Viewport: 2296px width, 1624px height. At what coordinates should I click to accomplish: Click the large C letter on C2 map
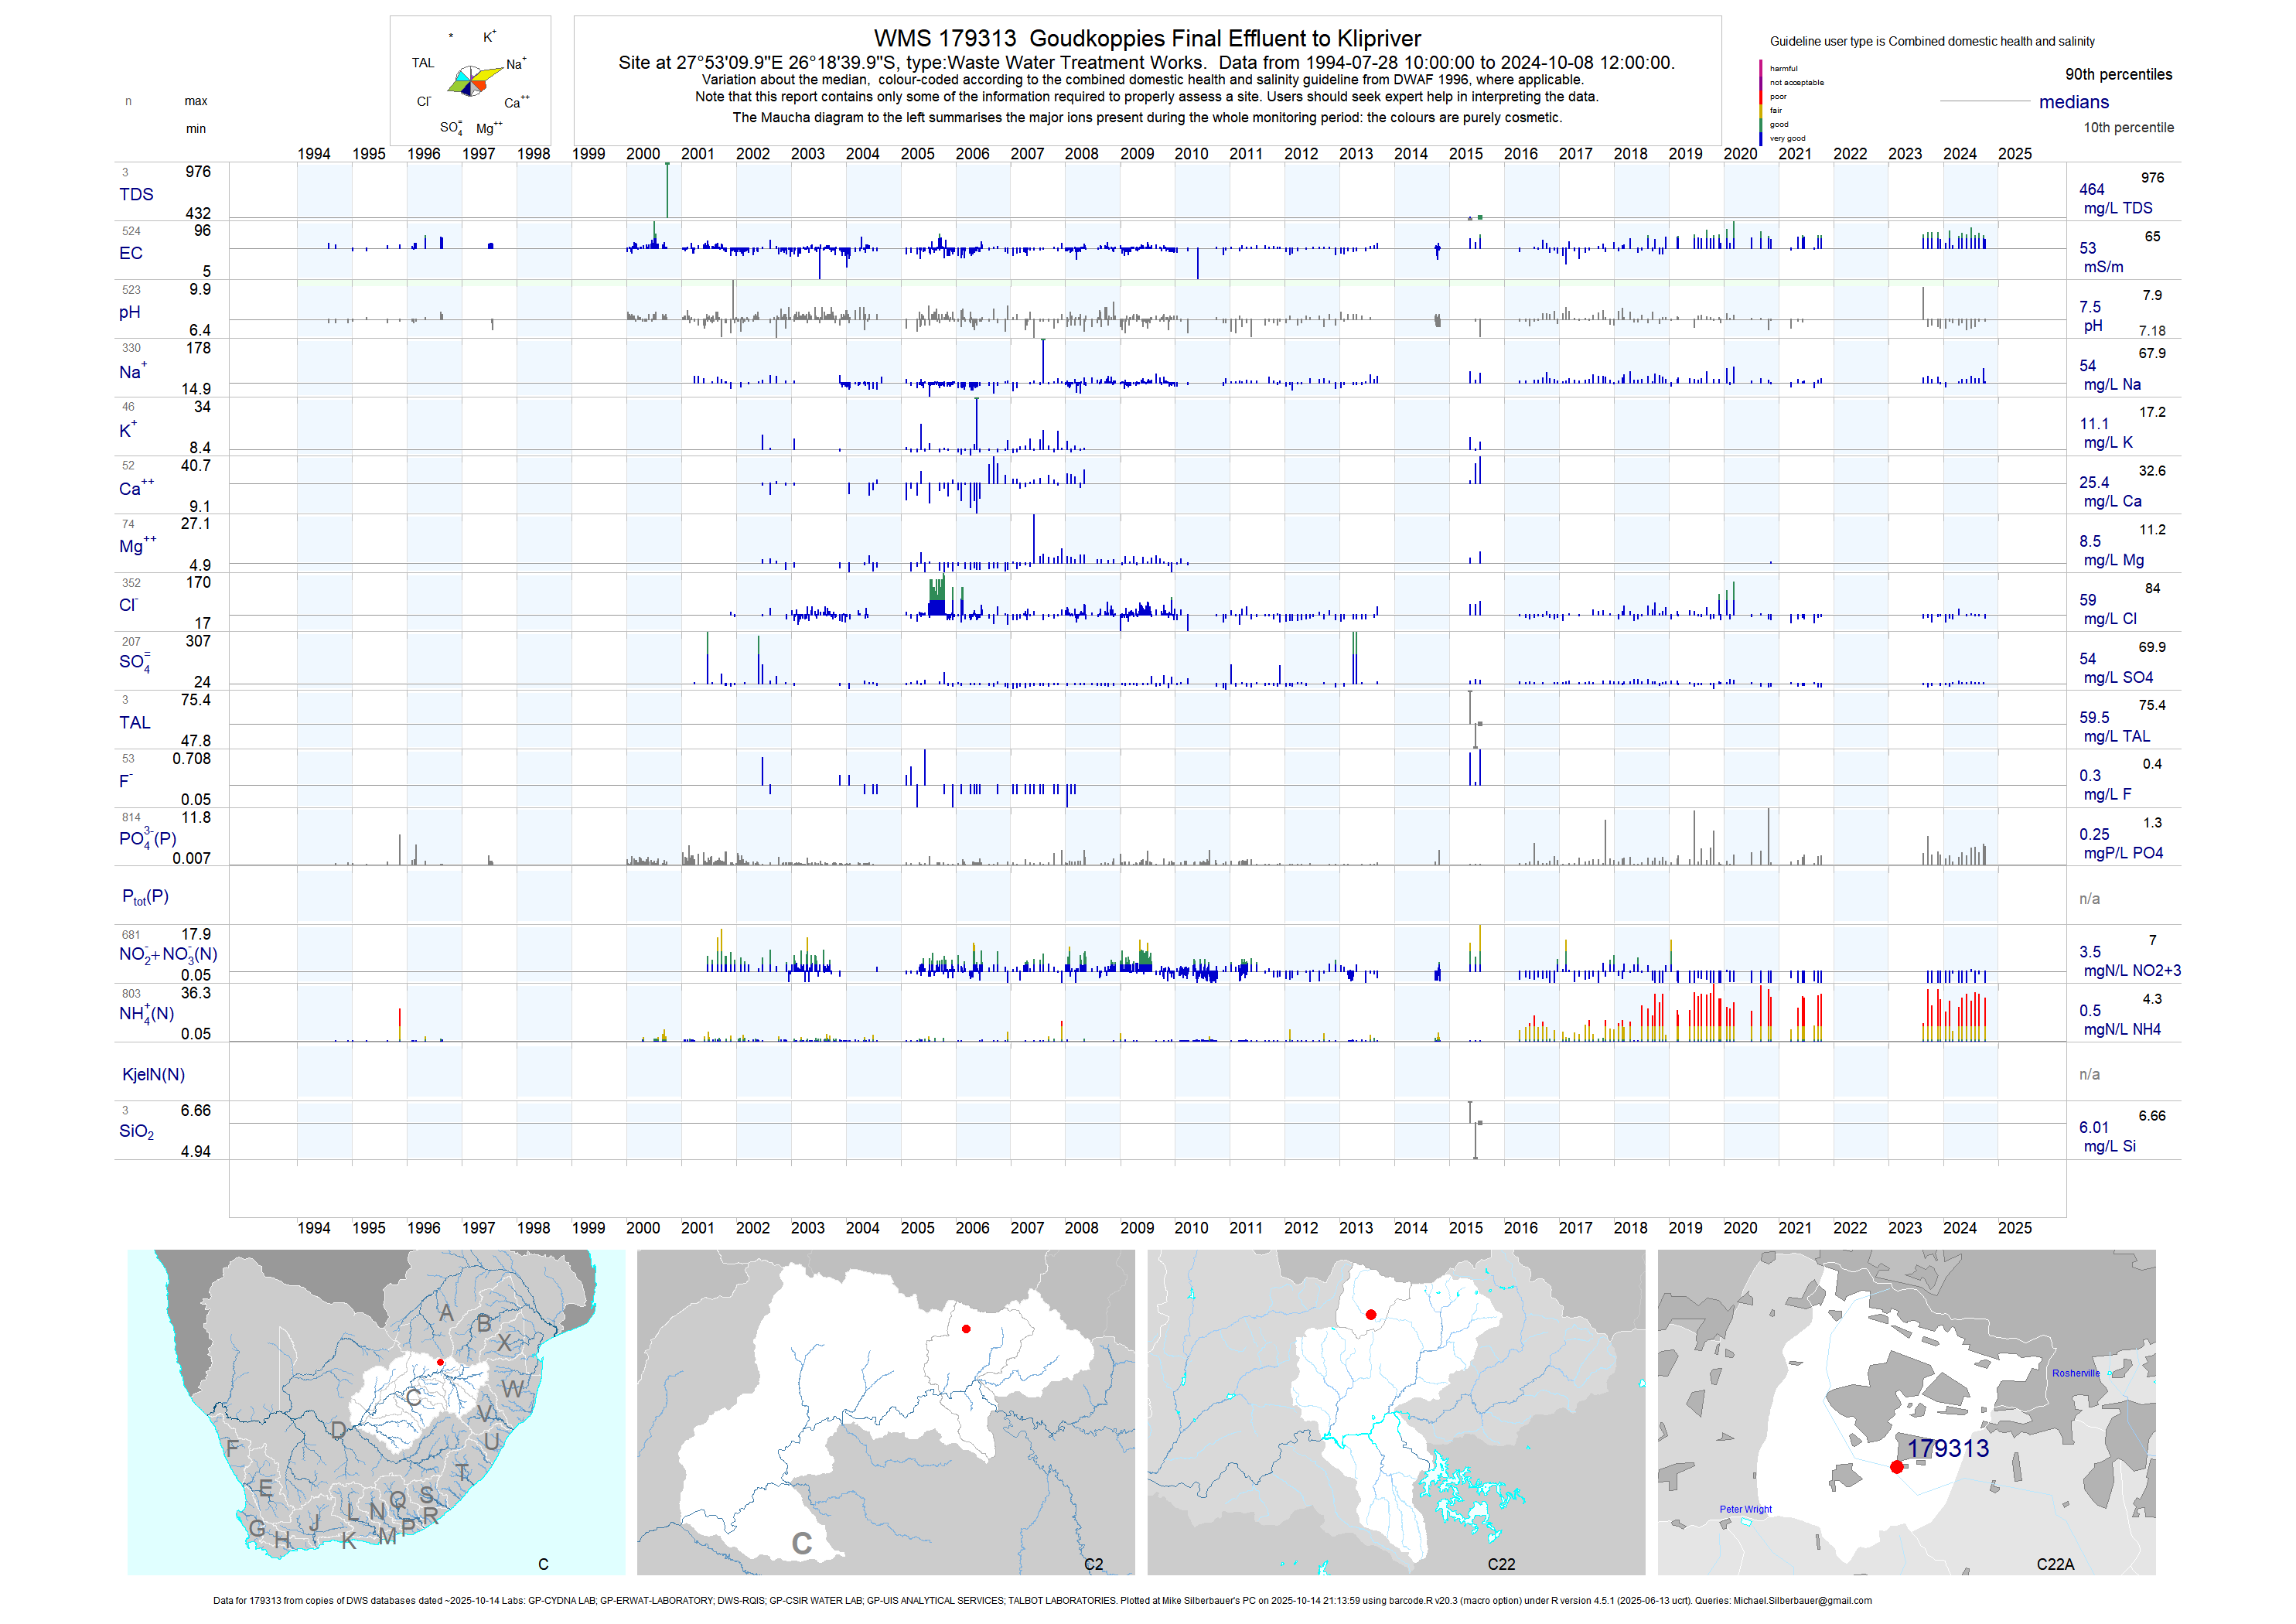click(x=802, y=1544)
